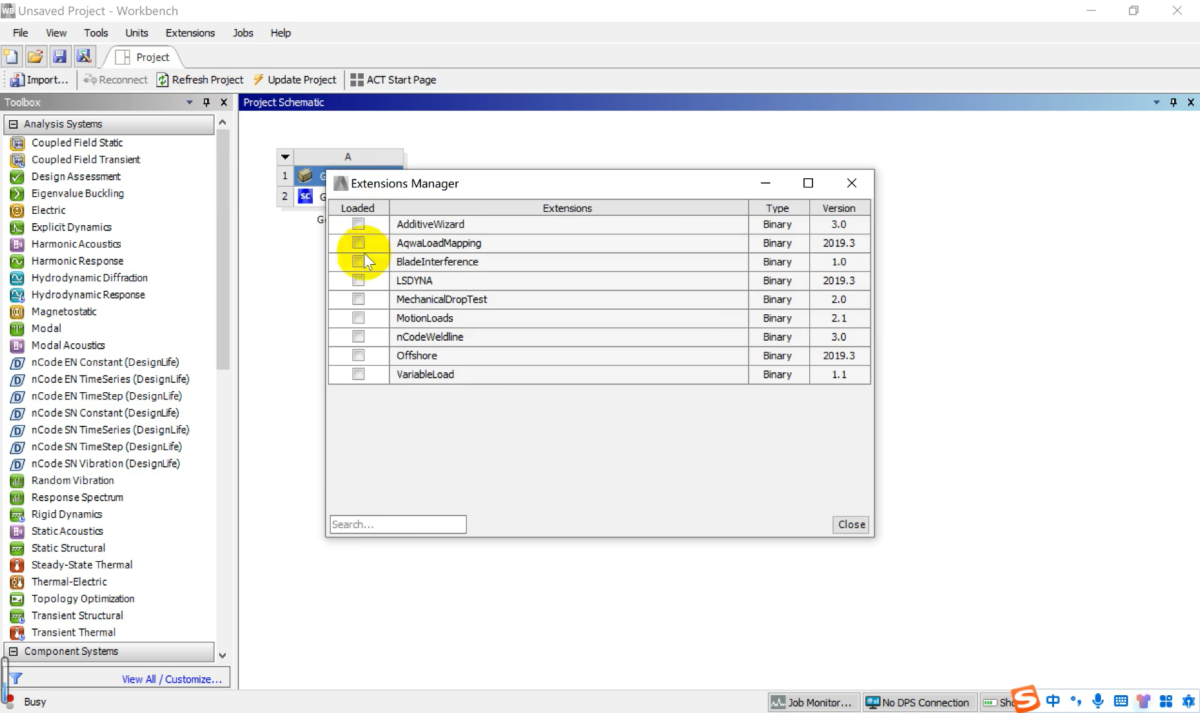Image resolution: width=1200 pixels, height=713 pixels.
Task: Click View All / Customize link
Action: [172, 679]
